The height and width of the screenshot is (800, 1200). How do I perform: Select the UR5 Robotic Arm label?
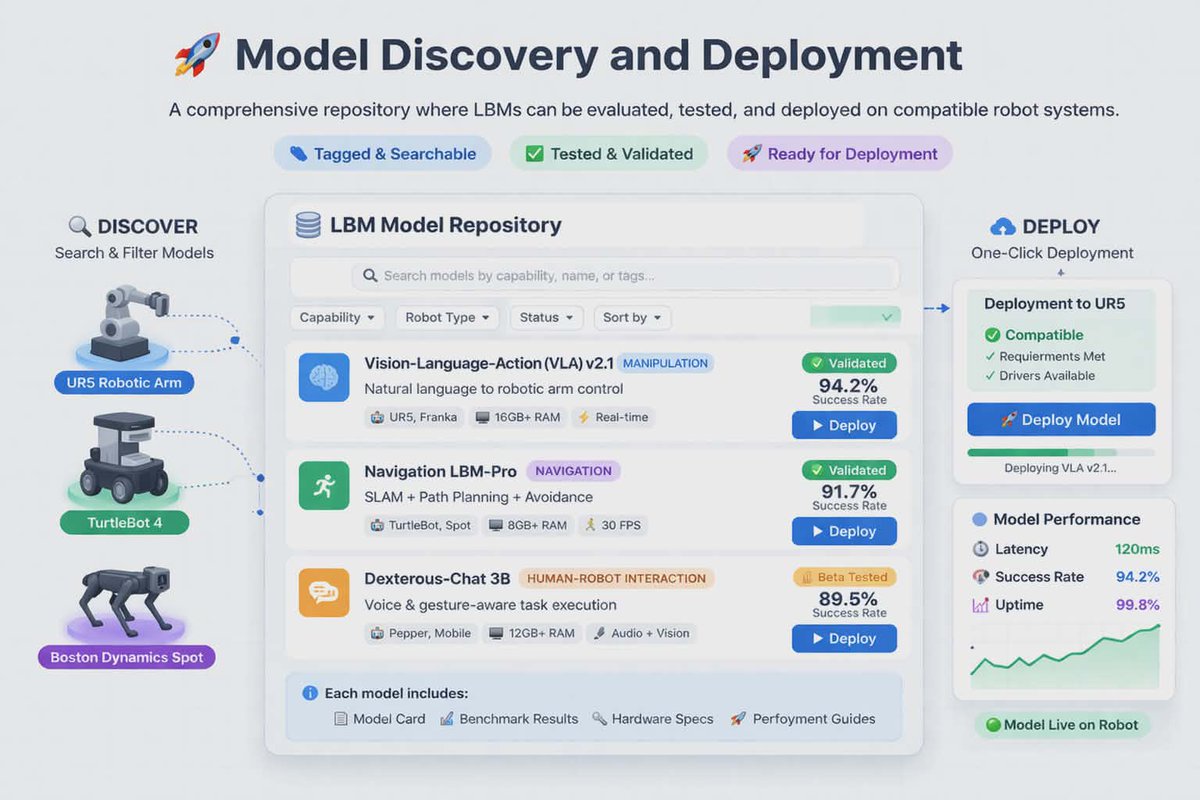click(x=124, y=382)
